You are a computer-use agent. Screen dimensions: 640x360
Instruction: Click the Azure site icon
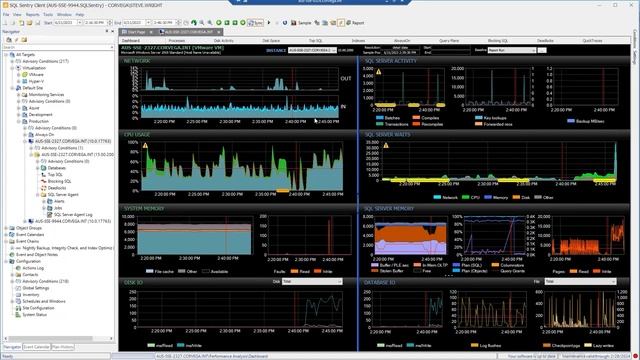tap(25, 108)
